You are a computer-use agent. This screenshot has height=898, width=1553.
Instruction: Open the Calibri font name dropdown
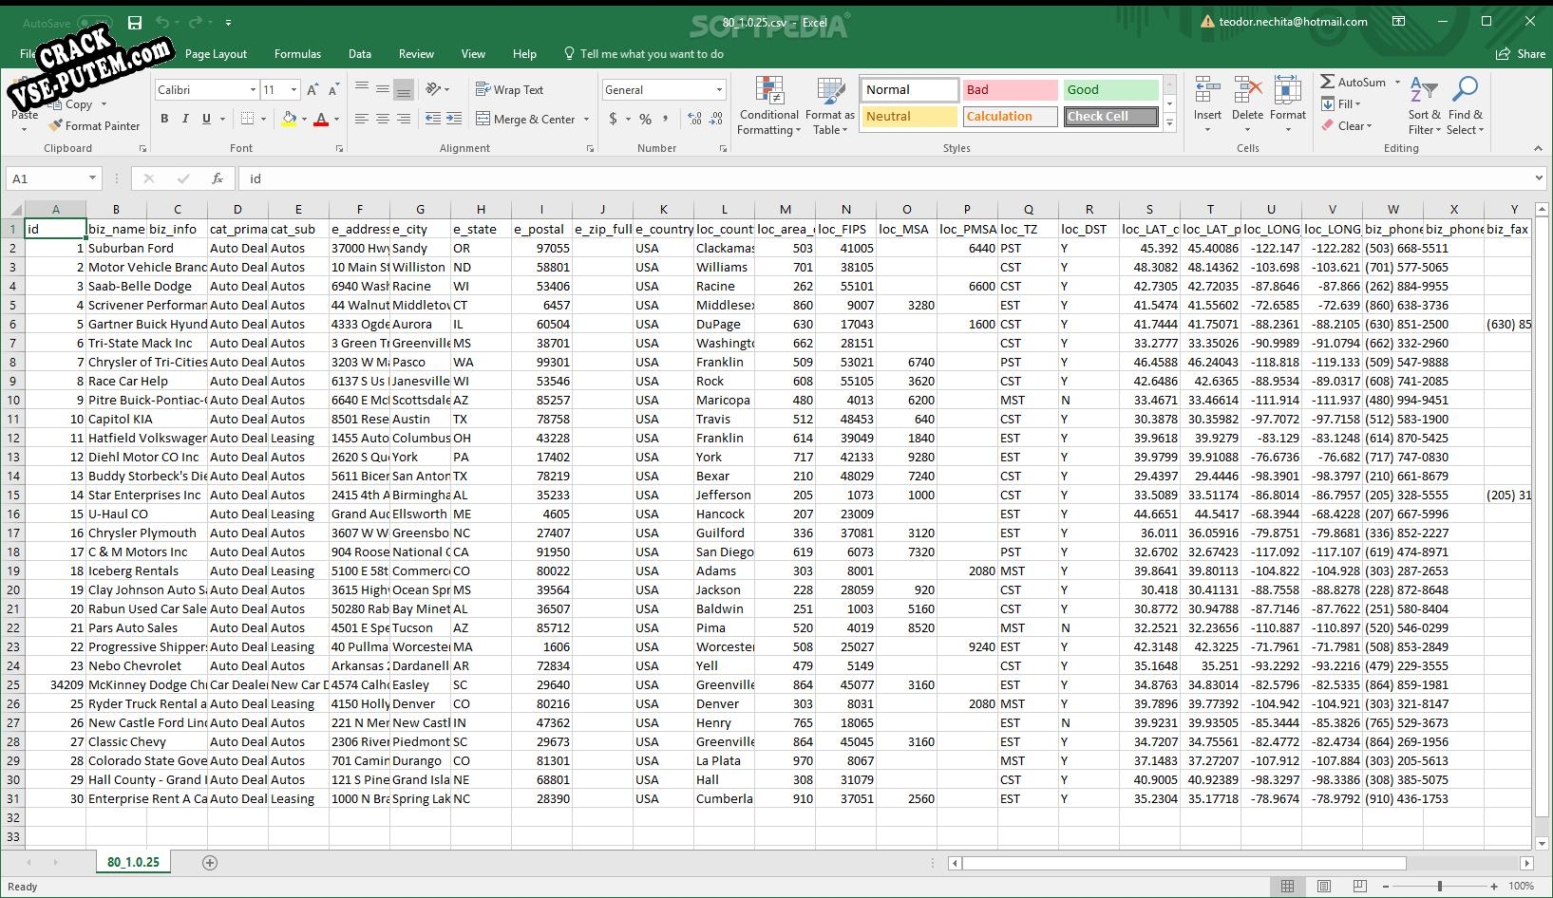pos(253,90)
